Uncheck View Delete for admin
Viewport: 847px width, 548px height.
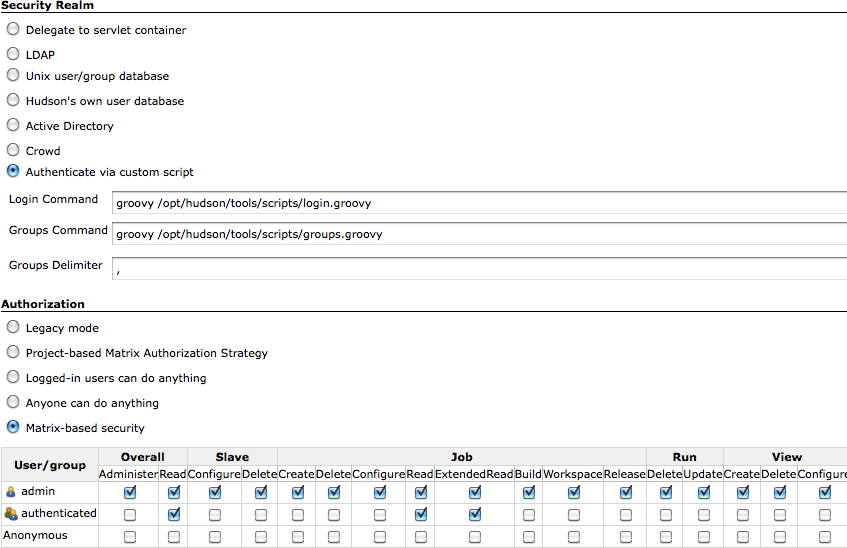point(780,492)
